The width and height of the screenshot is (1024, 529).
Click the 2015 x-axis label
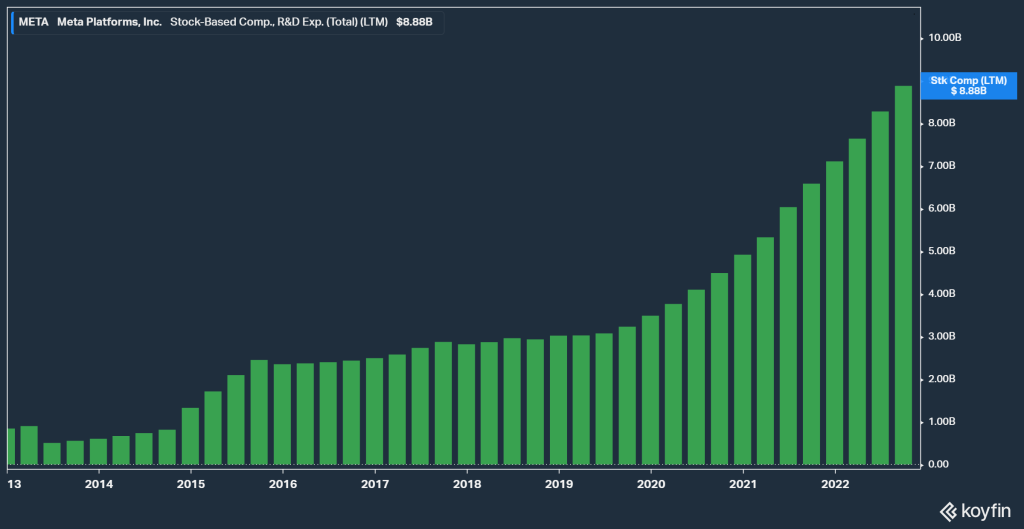[x=191, y=485]
